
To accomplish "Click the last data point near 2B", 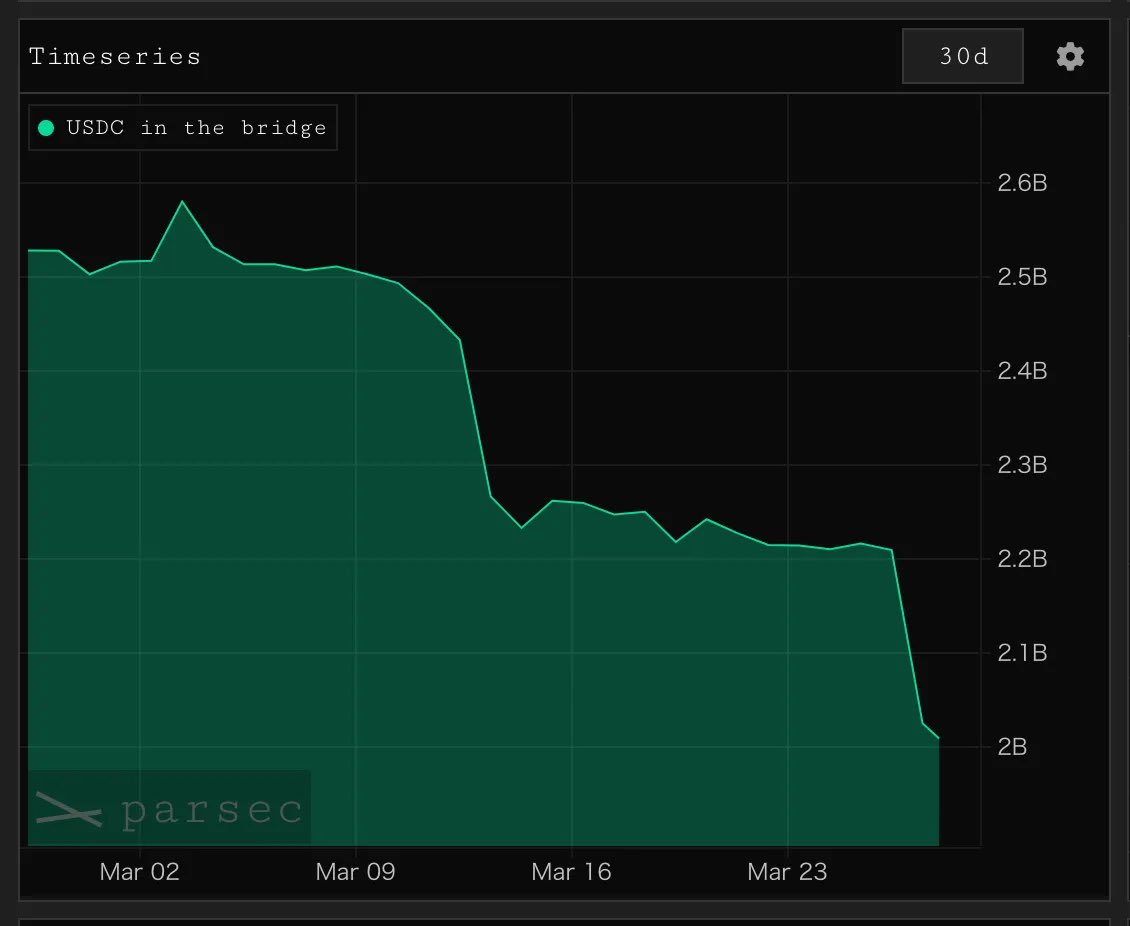I will (938, 738).
